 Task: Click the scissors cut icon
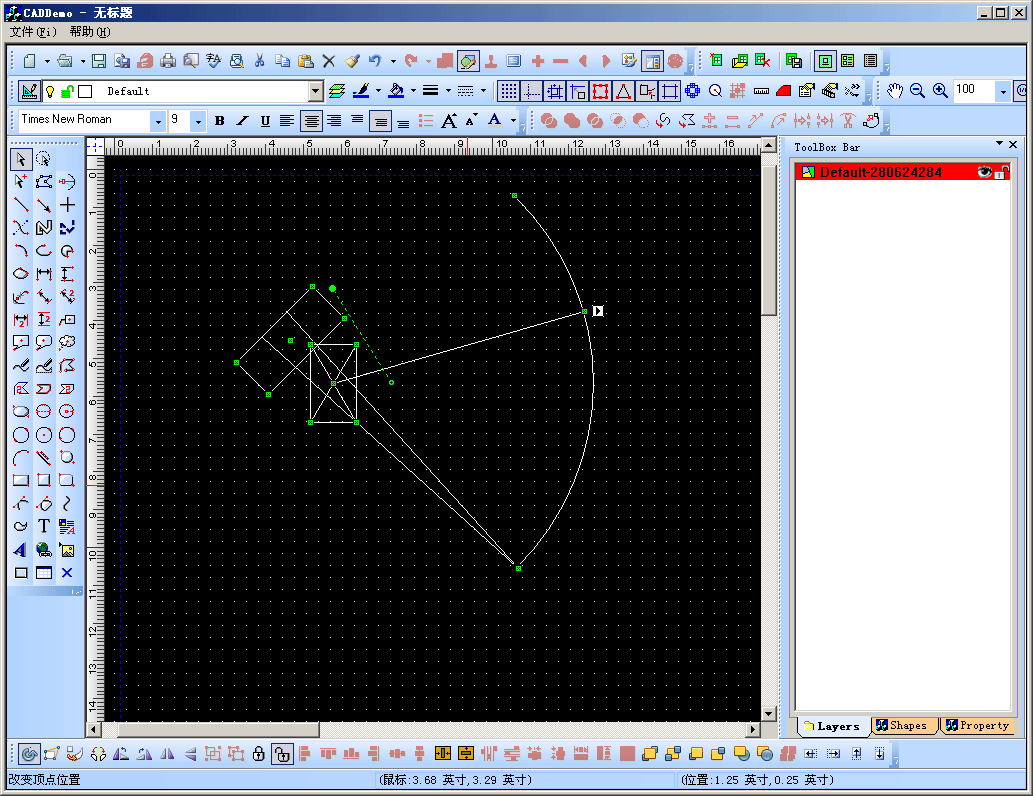[x=259, y=61]
